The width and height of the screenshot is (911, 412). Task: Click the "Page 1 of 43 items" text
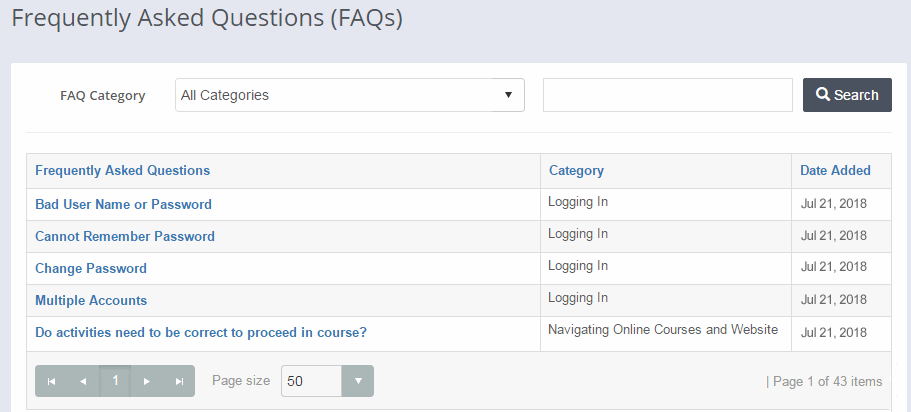tap(824, 381)
